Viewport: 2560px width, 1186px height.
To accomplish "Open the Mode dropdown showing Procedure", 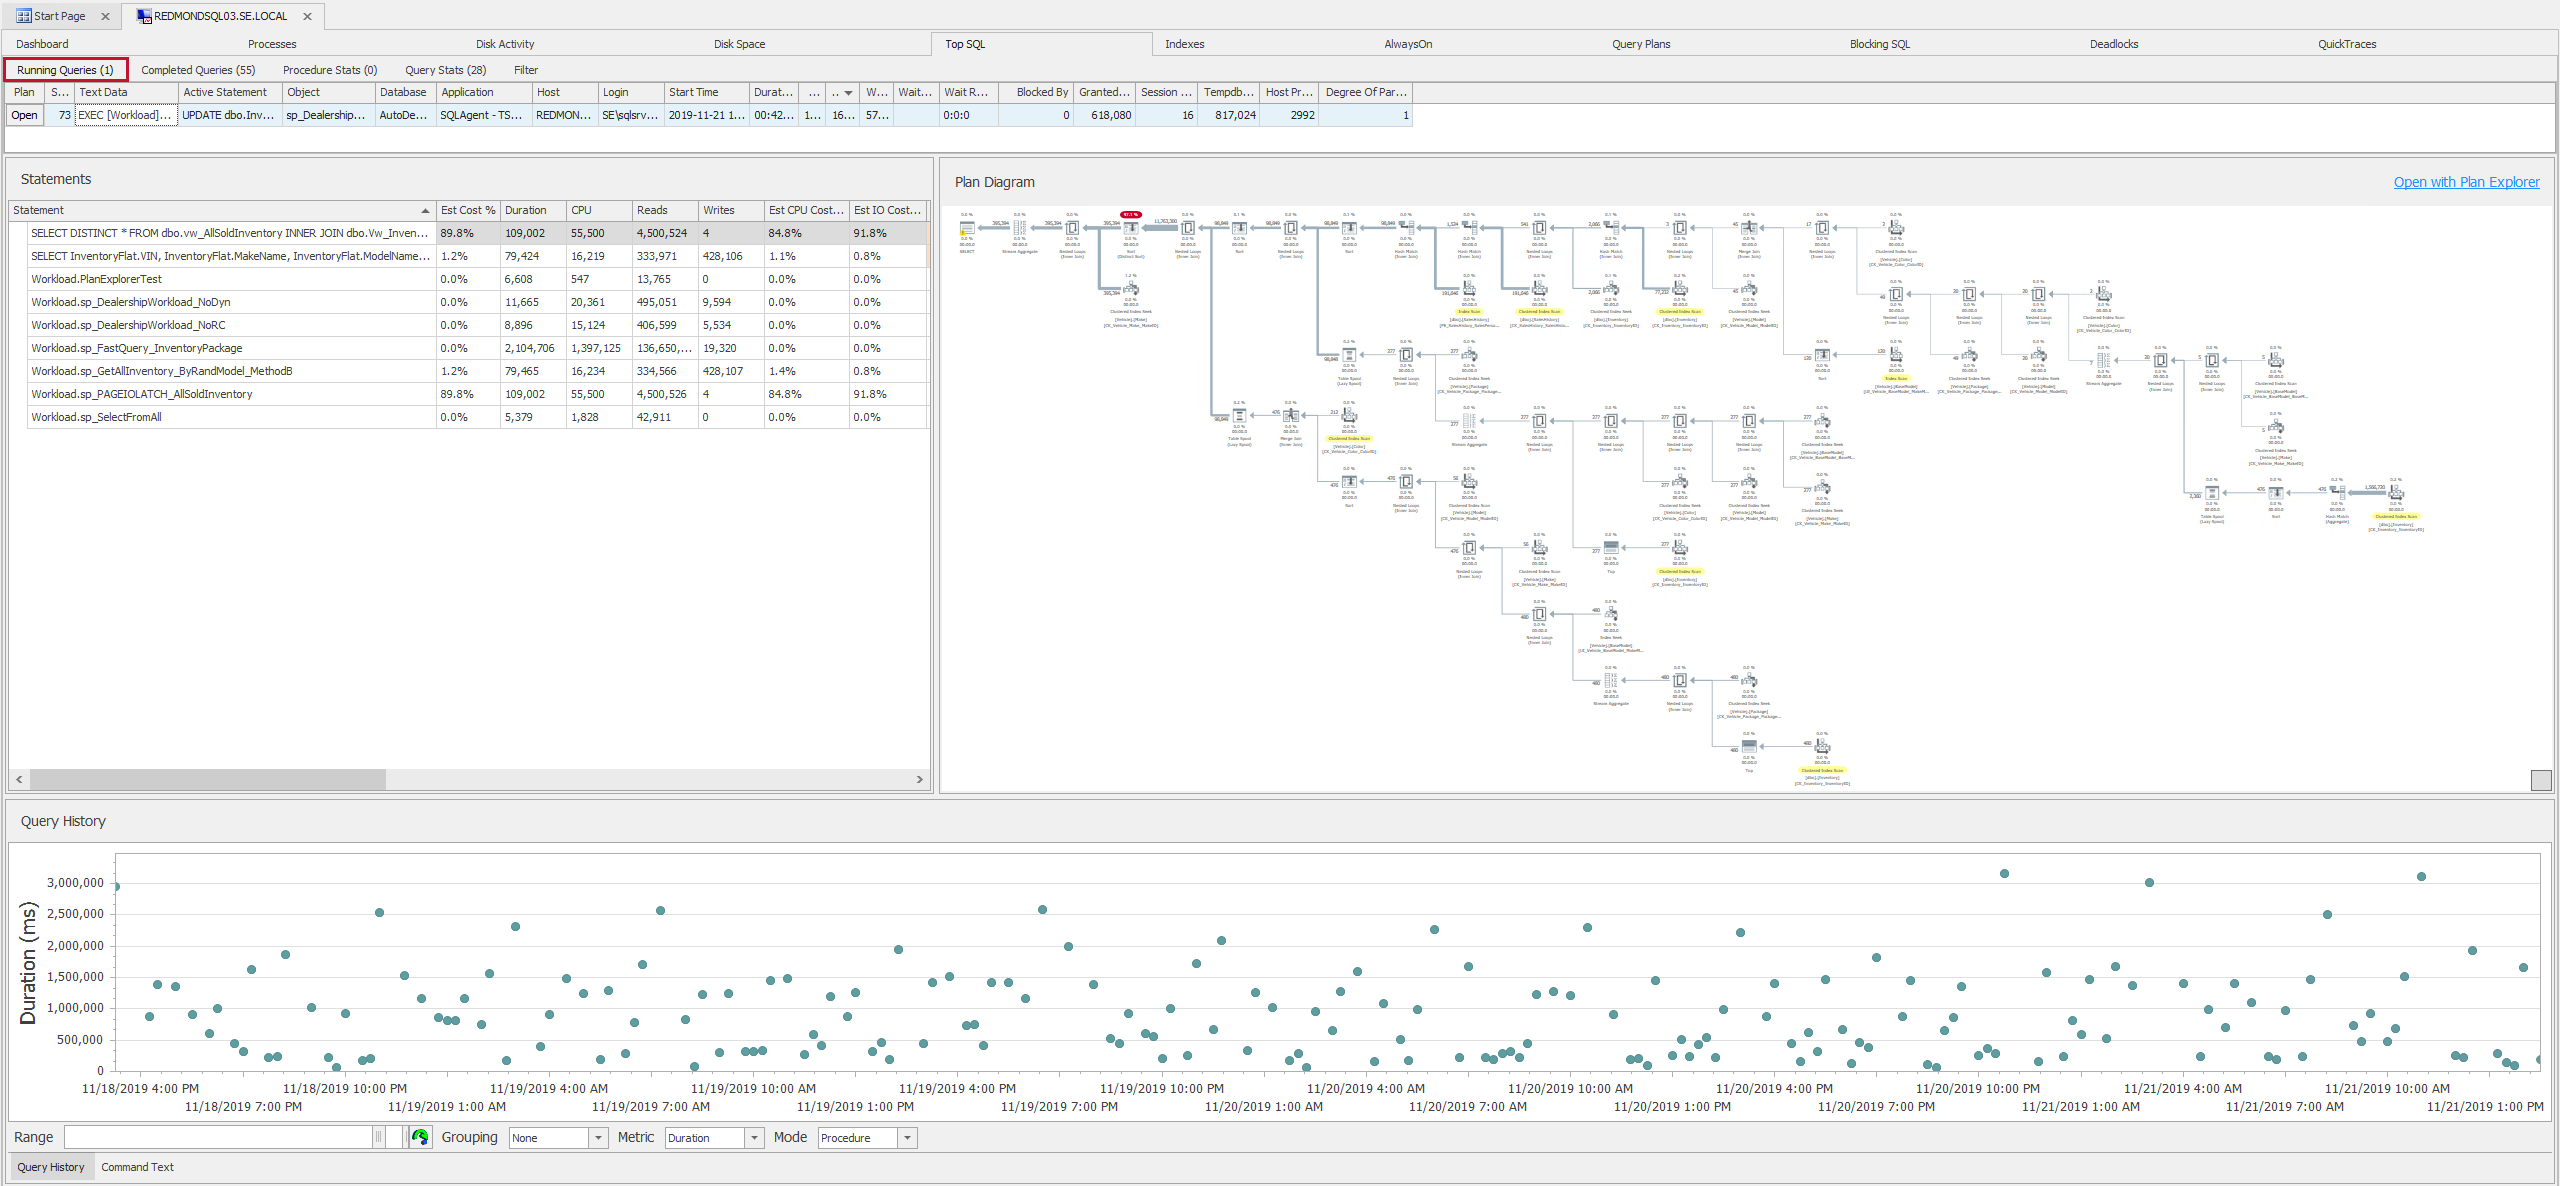I will [864, 1137].
